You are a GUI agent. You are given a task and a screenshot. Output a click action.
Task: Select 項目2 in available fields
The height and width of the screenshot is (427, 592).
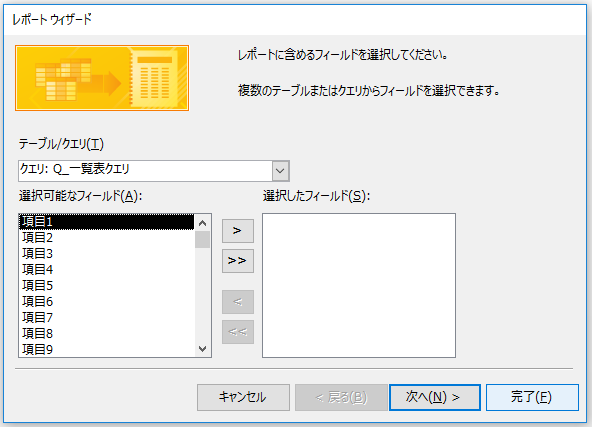click(x=106, y=237)
